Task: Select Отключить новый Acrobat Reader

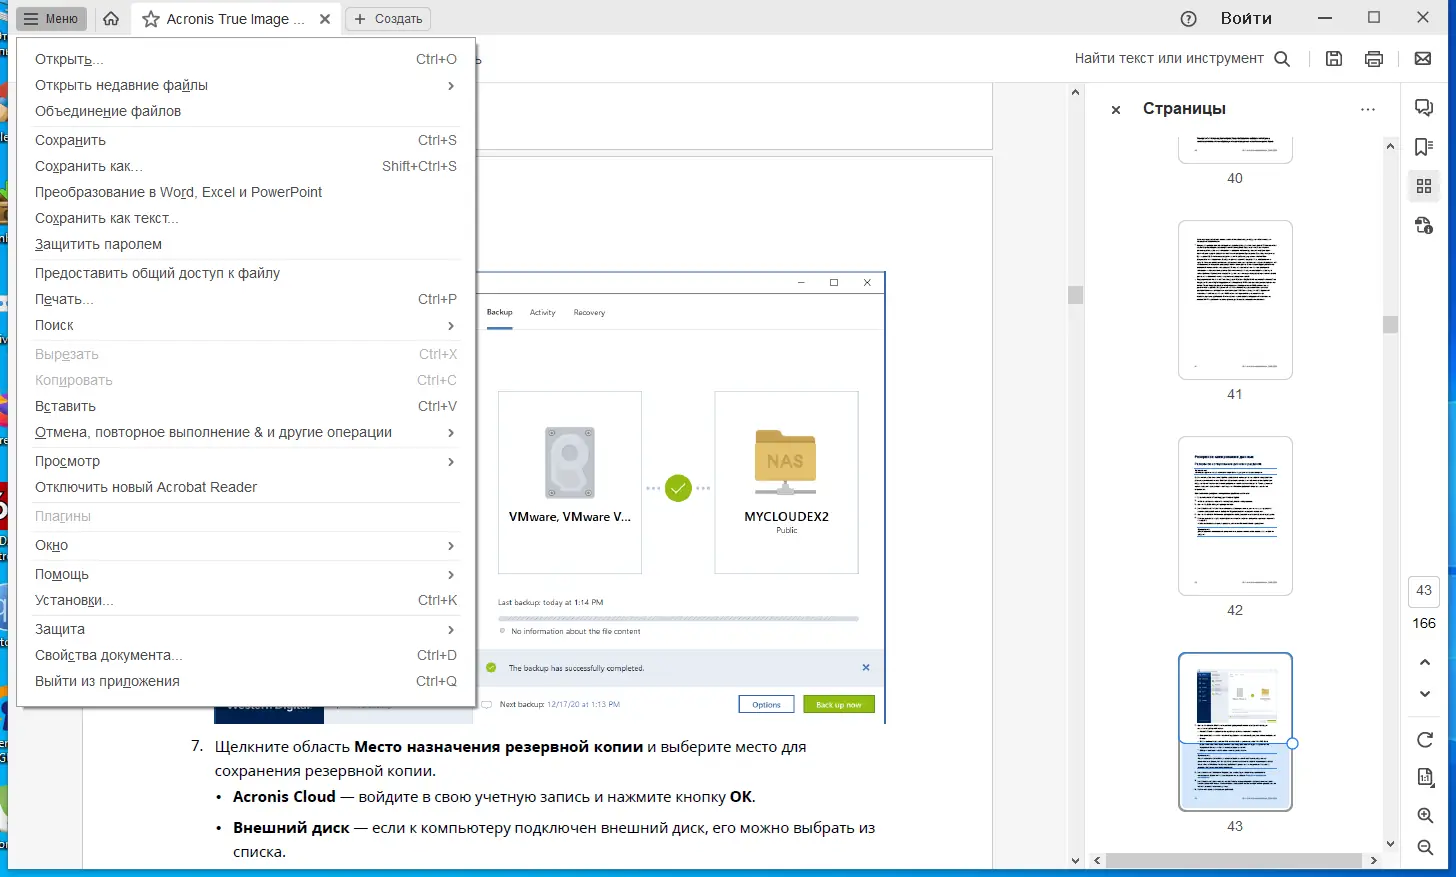Action: point(246,487)
